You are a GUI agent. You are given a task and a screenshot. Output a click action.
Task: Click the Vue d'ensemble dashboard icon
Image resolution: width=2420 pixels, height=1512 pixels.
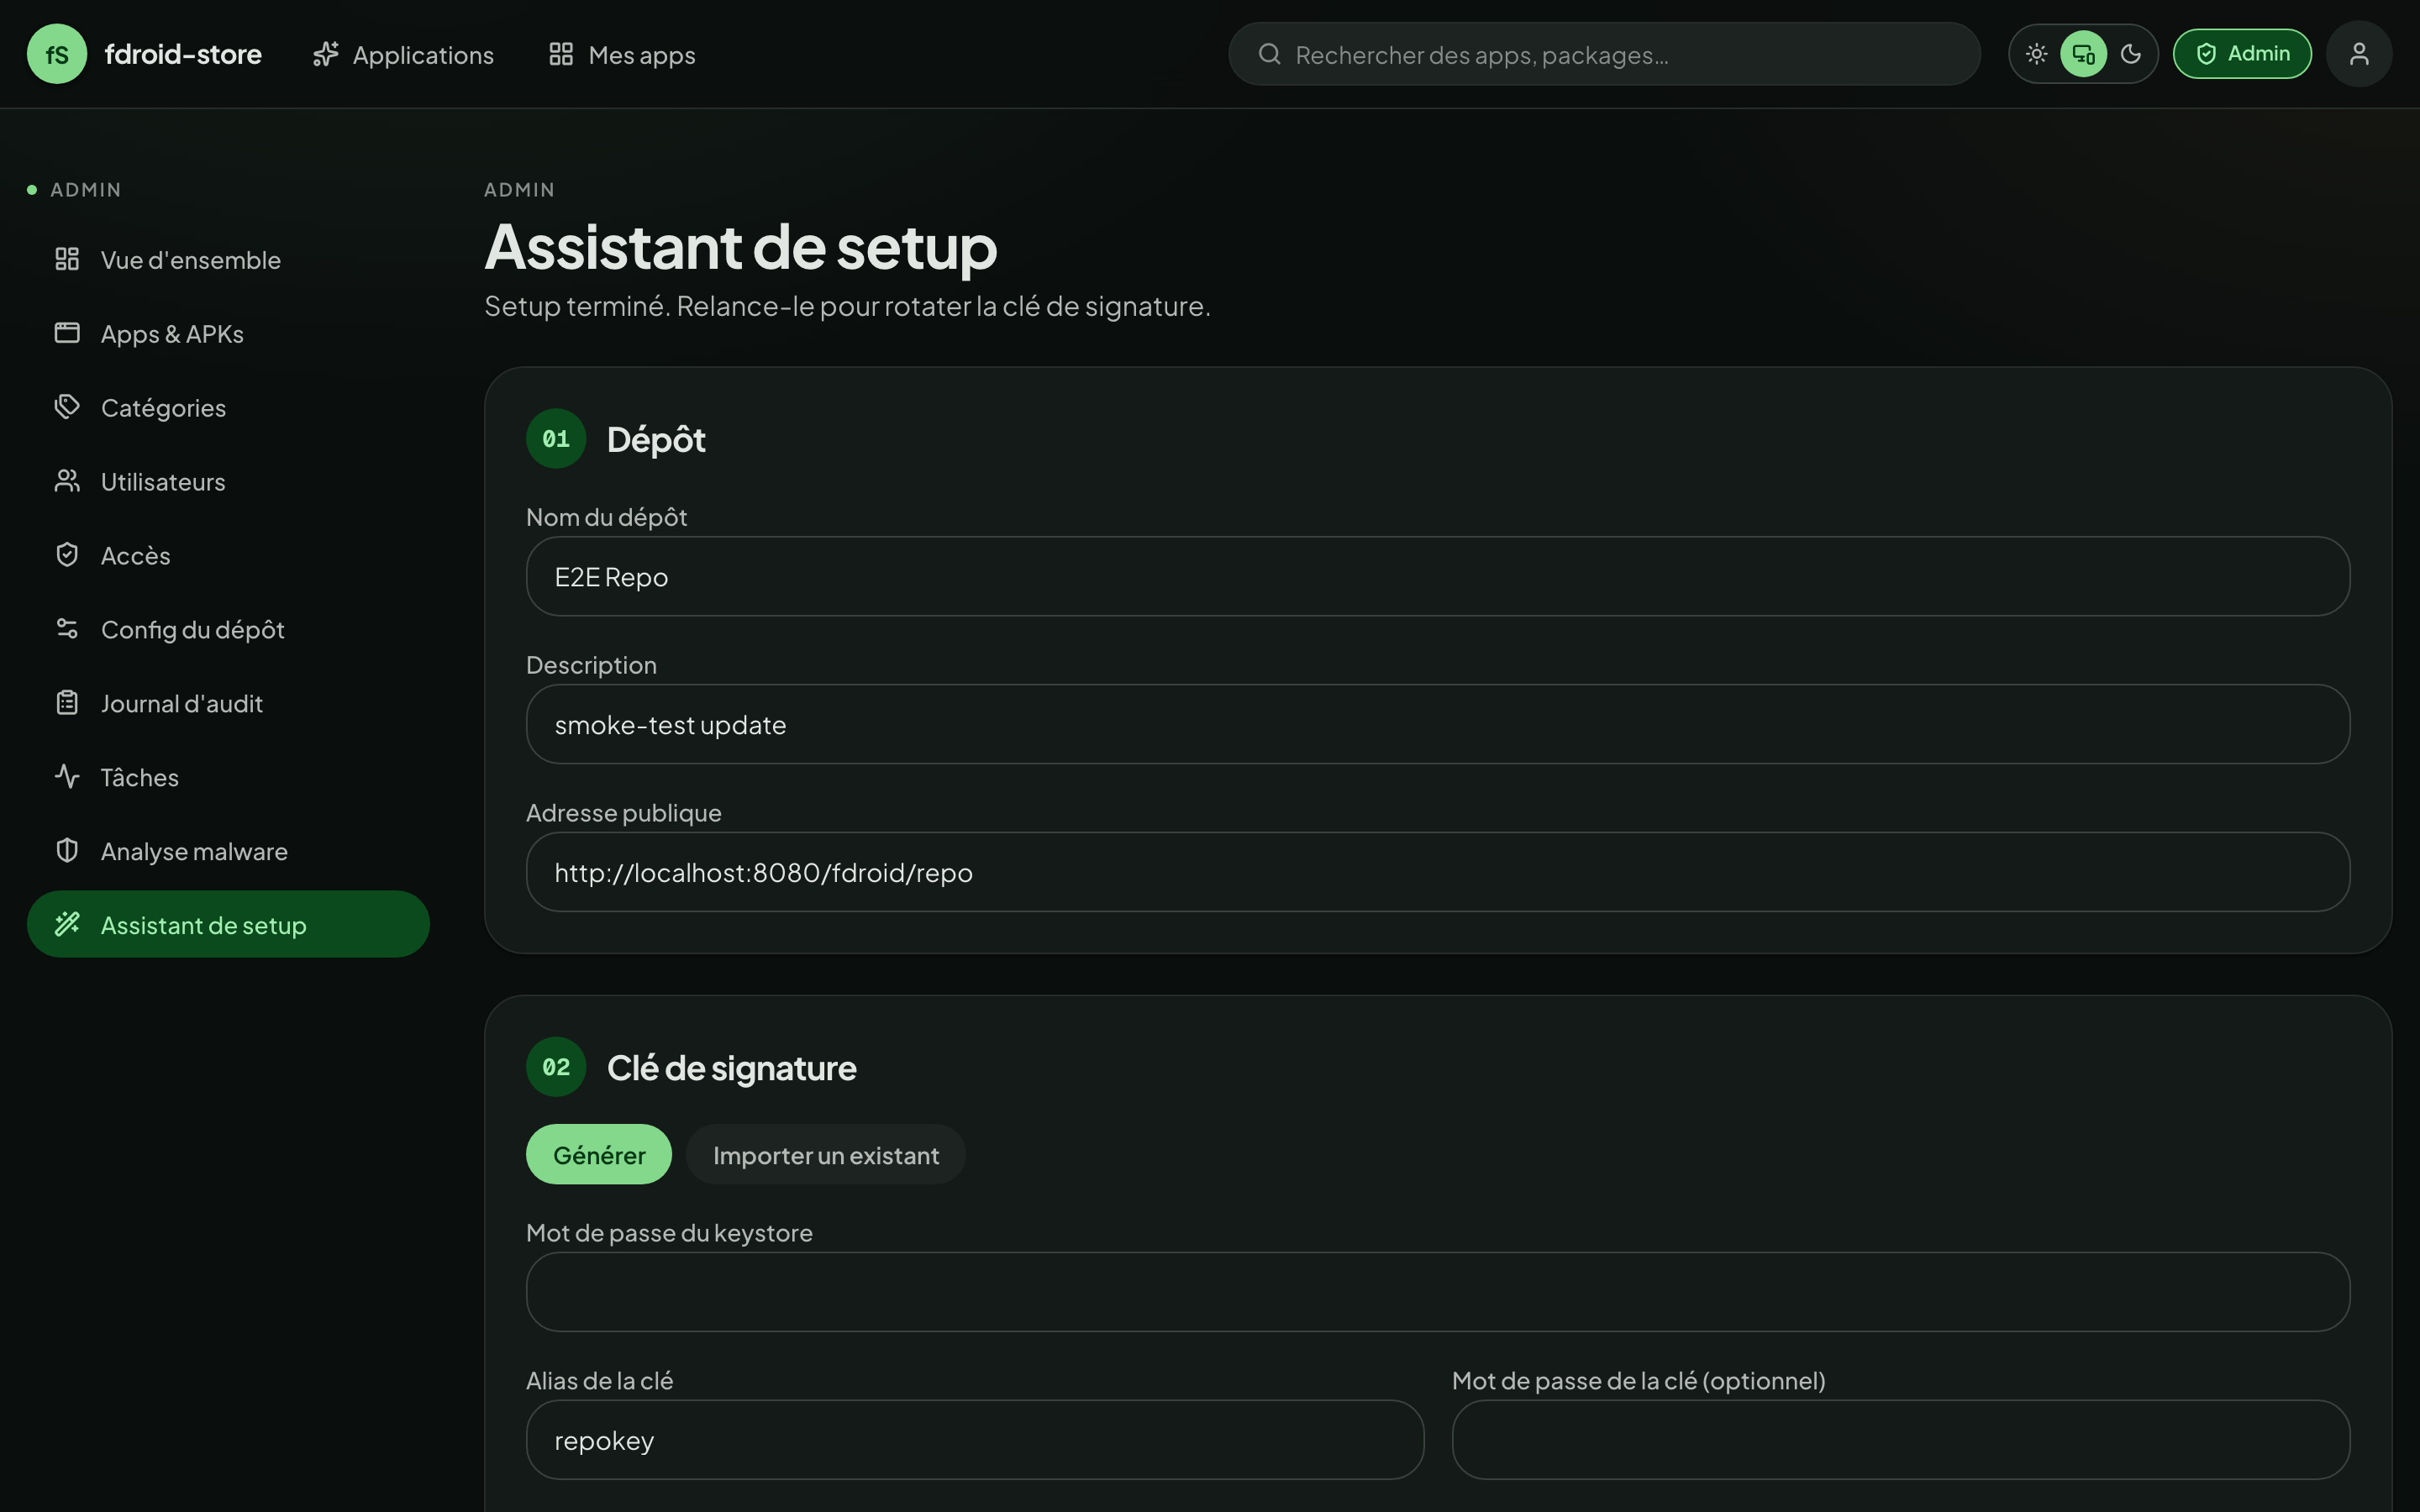coord(67,259)
